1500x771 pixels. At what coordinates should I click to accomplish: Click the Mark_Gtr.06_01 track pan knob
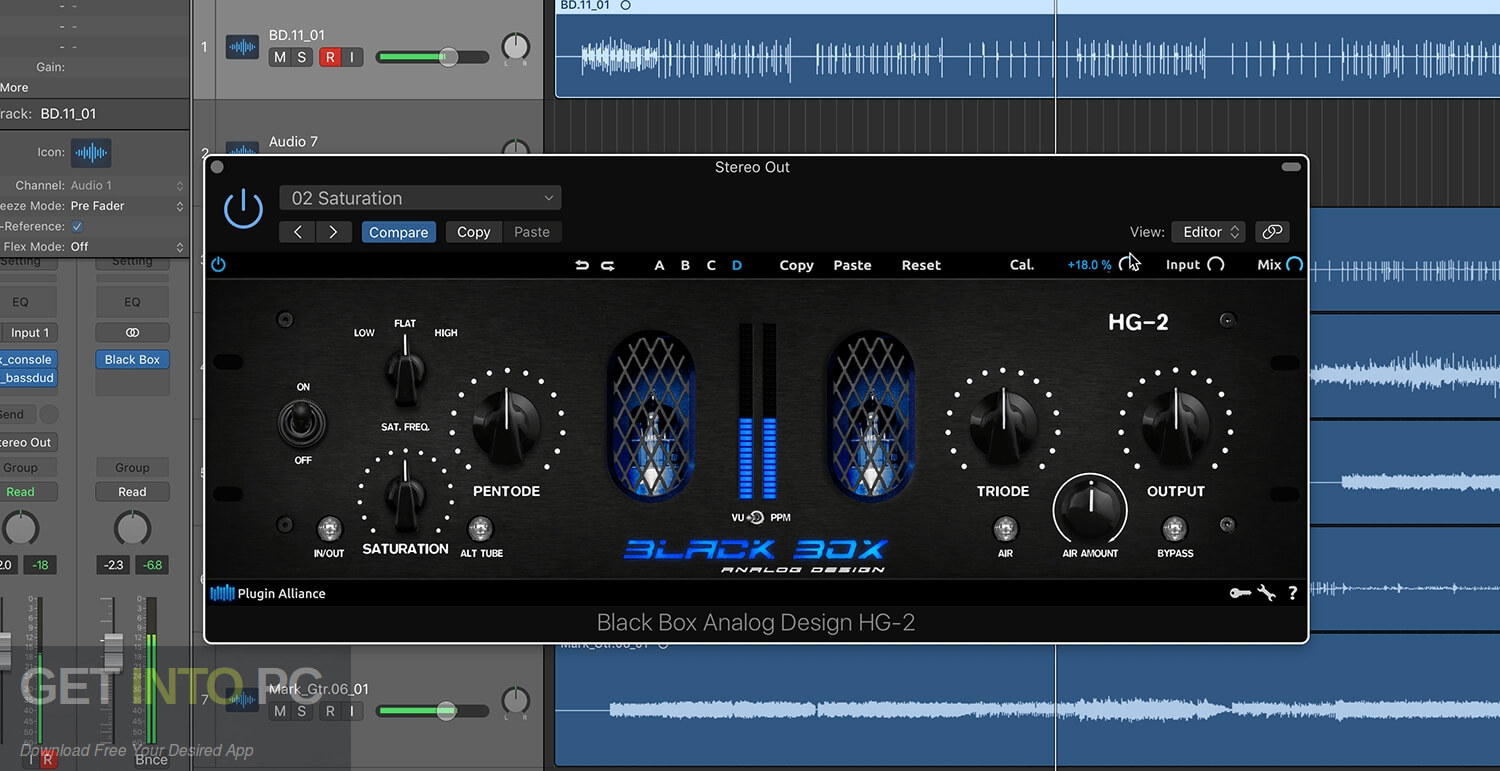(x=515, y=700)
